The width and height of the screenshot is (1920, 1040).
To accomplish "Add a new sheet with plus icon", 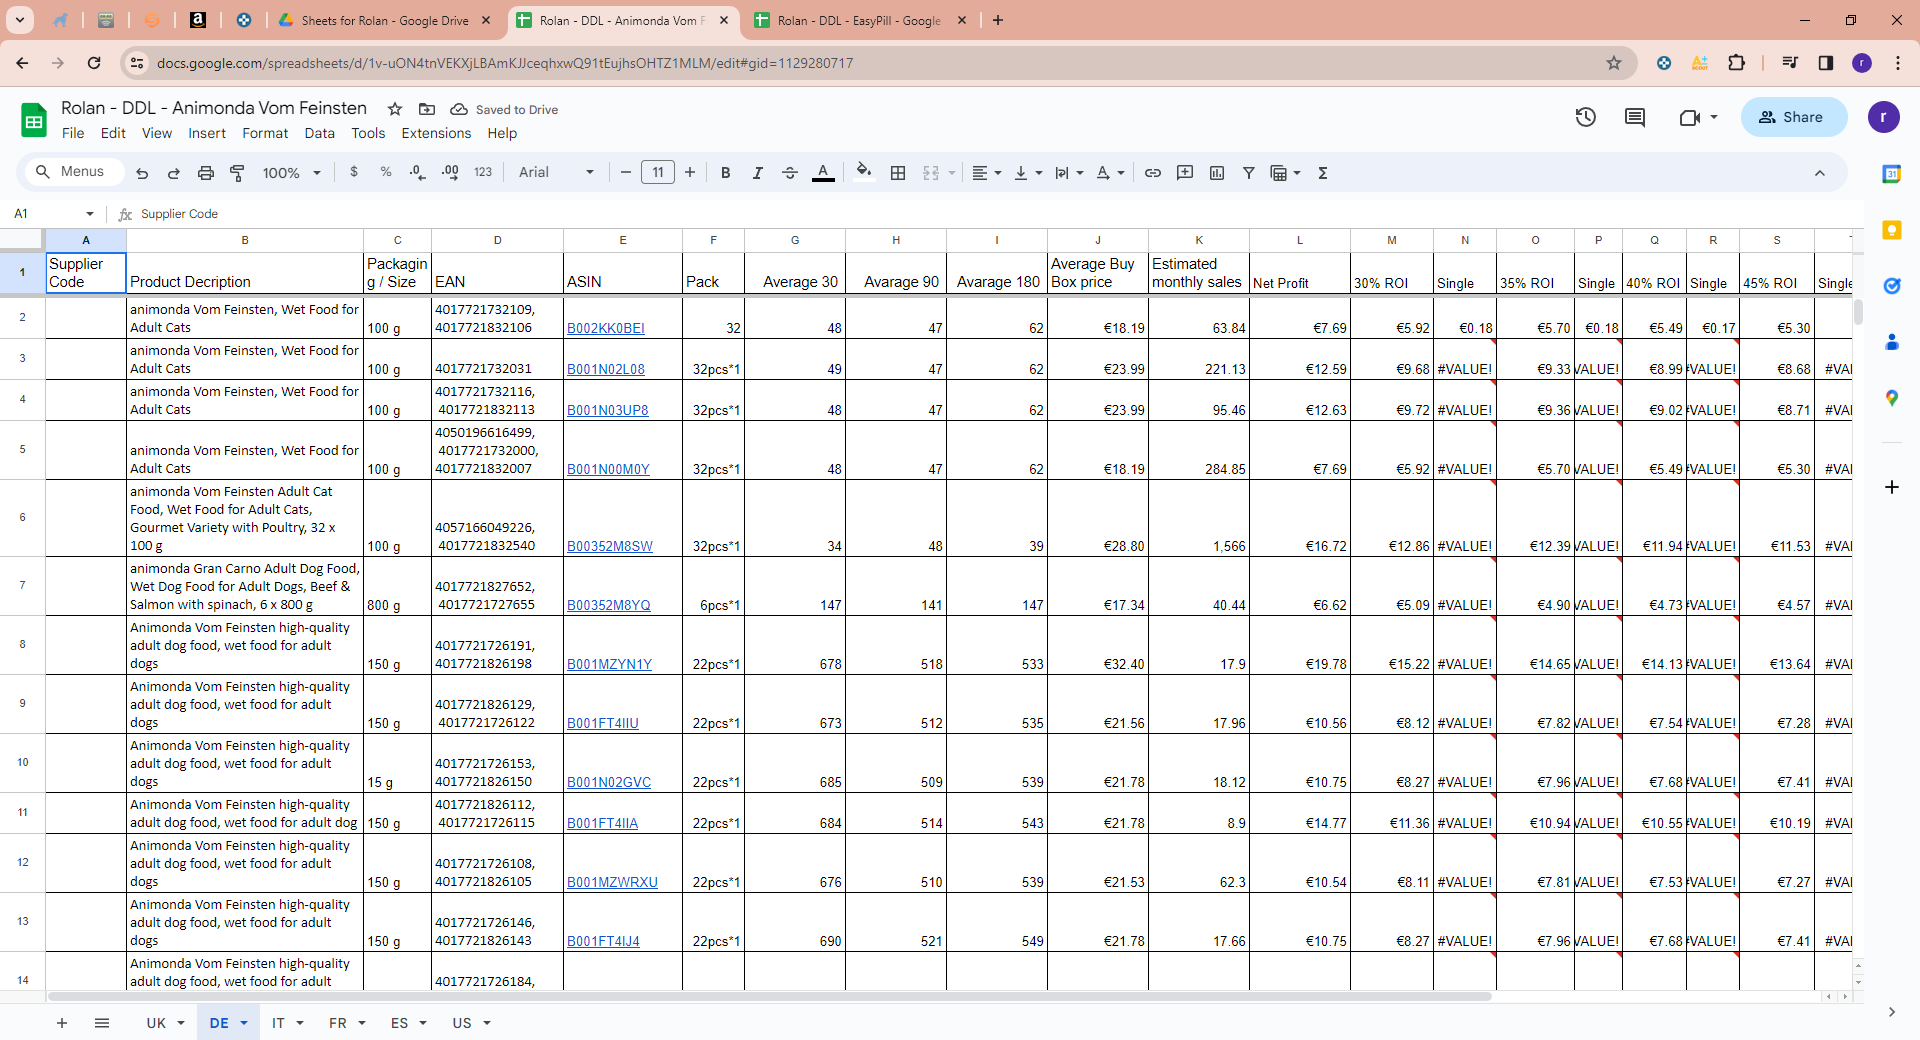I will 62,1023.
